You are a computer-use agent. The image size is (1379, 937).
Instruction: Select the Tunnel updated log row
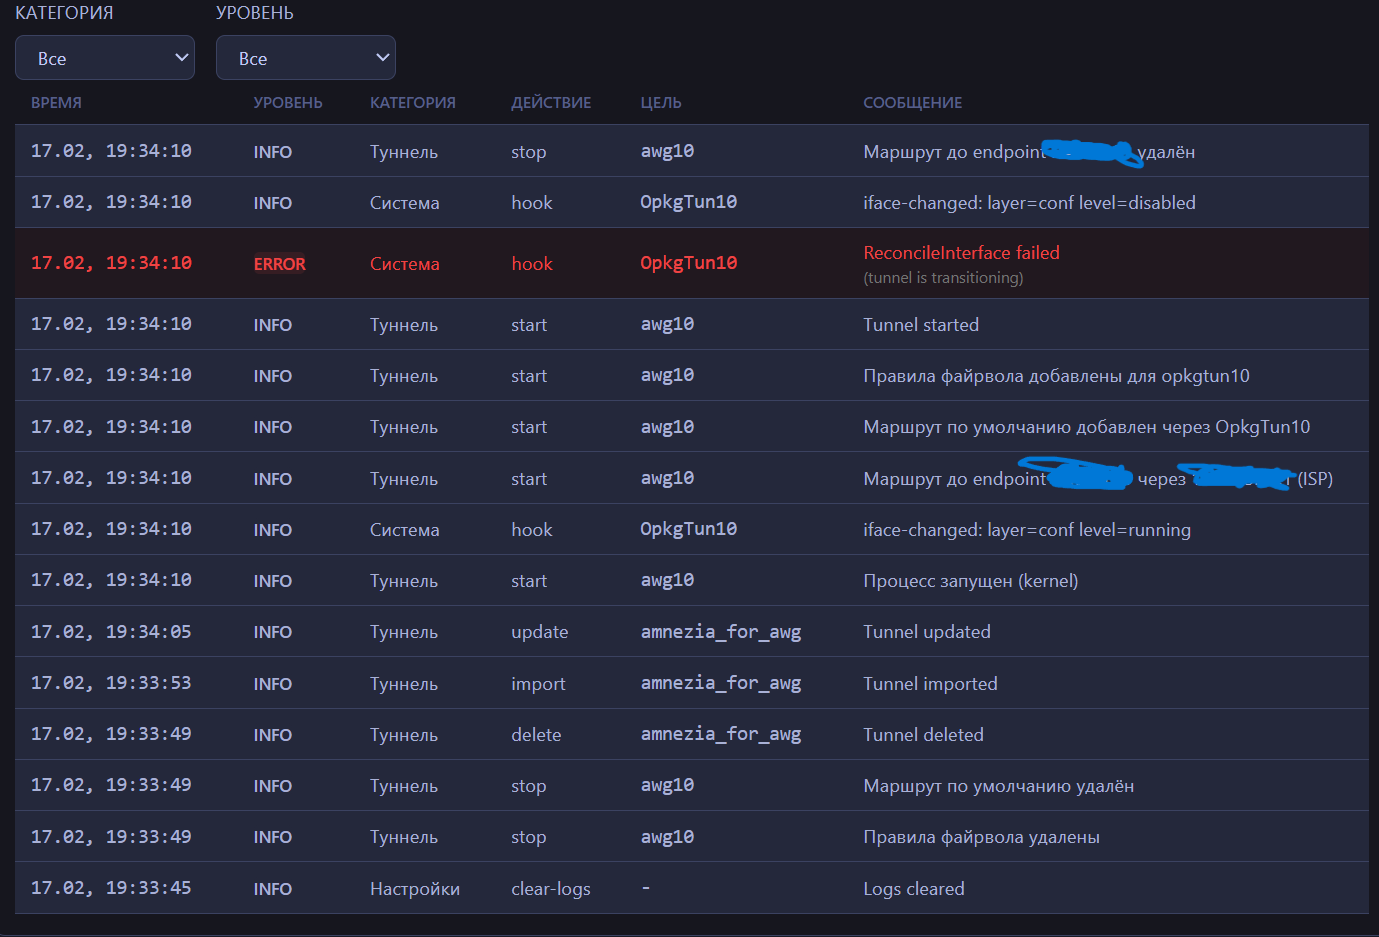(x=927, y=632)
